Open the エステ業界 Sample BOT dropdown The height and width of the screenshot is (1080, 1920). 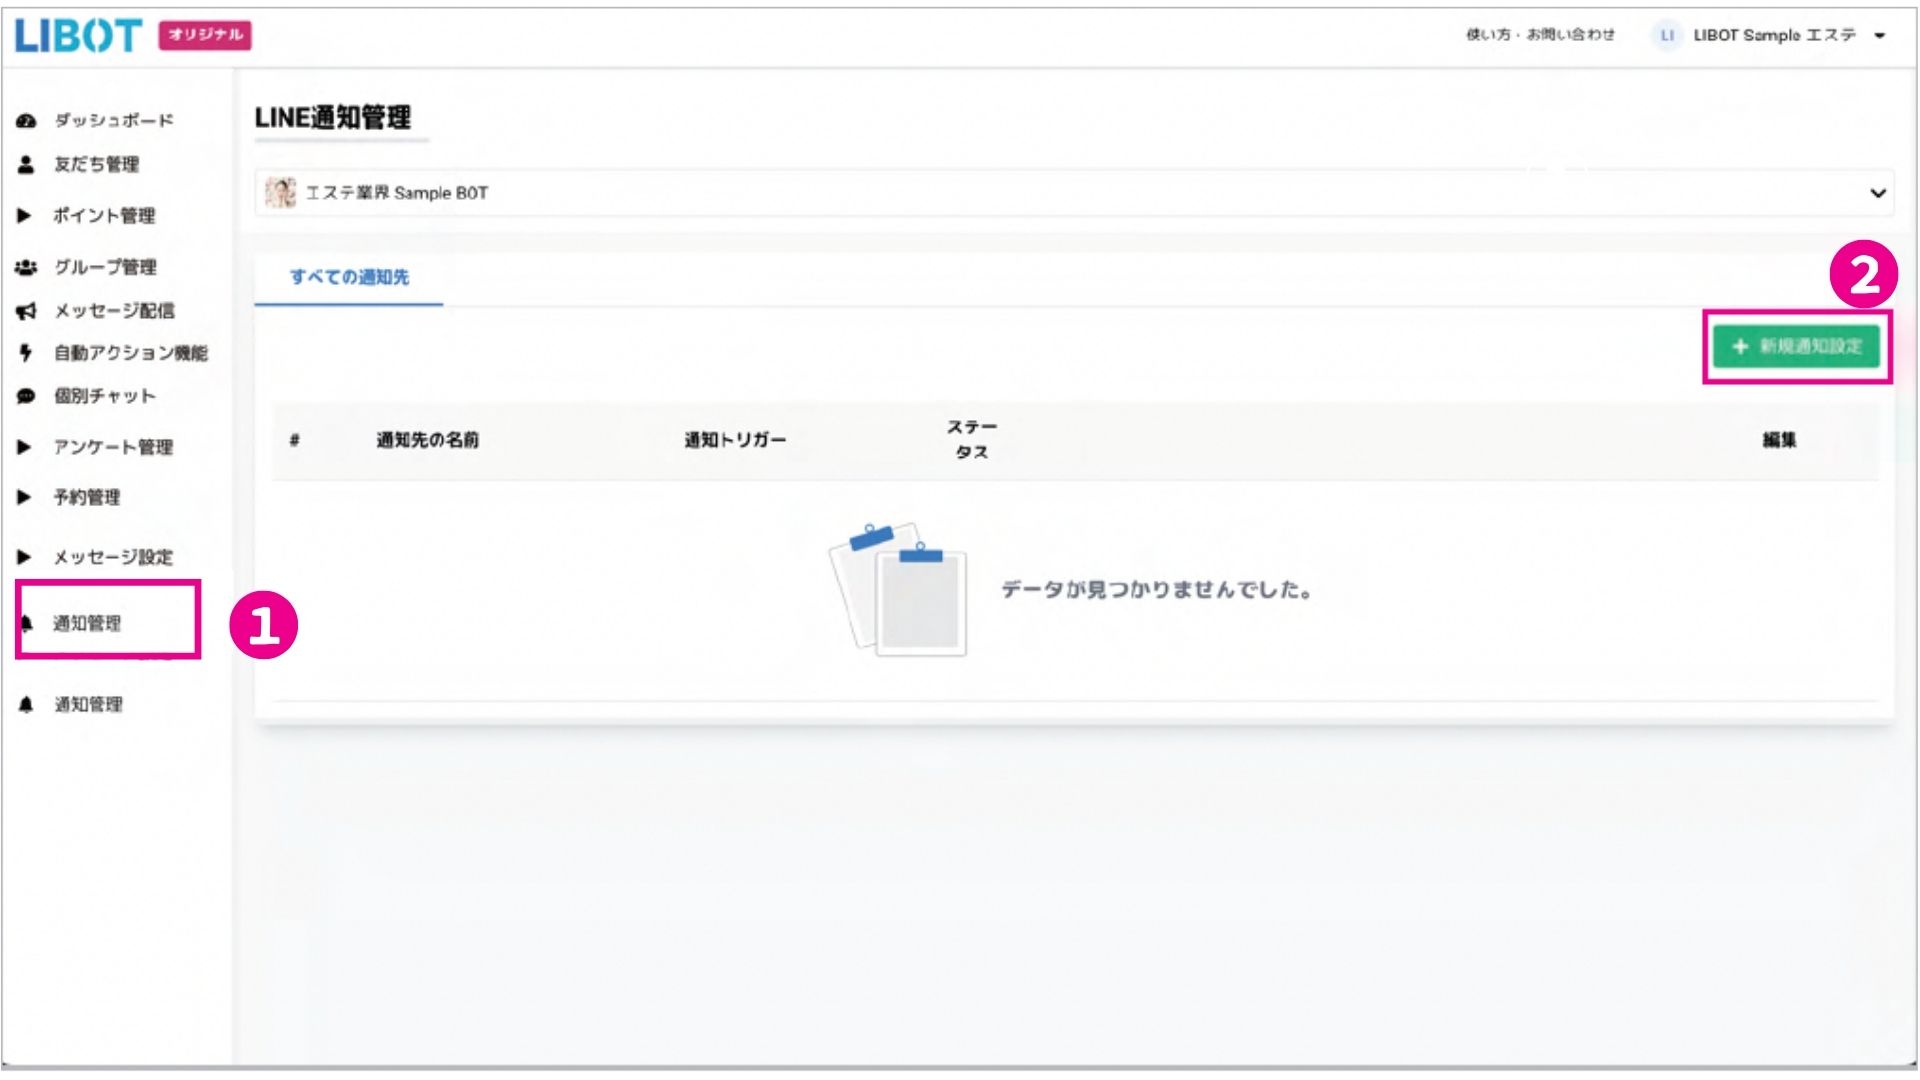(x=1074, y=193)
